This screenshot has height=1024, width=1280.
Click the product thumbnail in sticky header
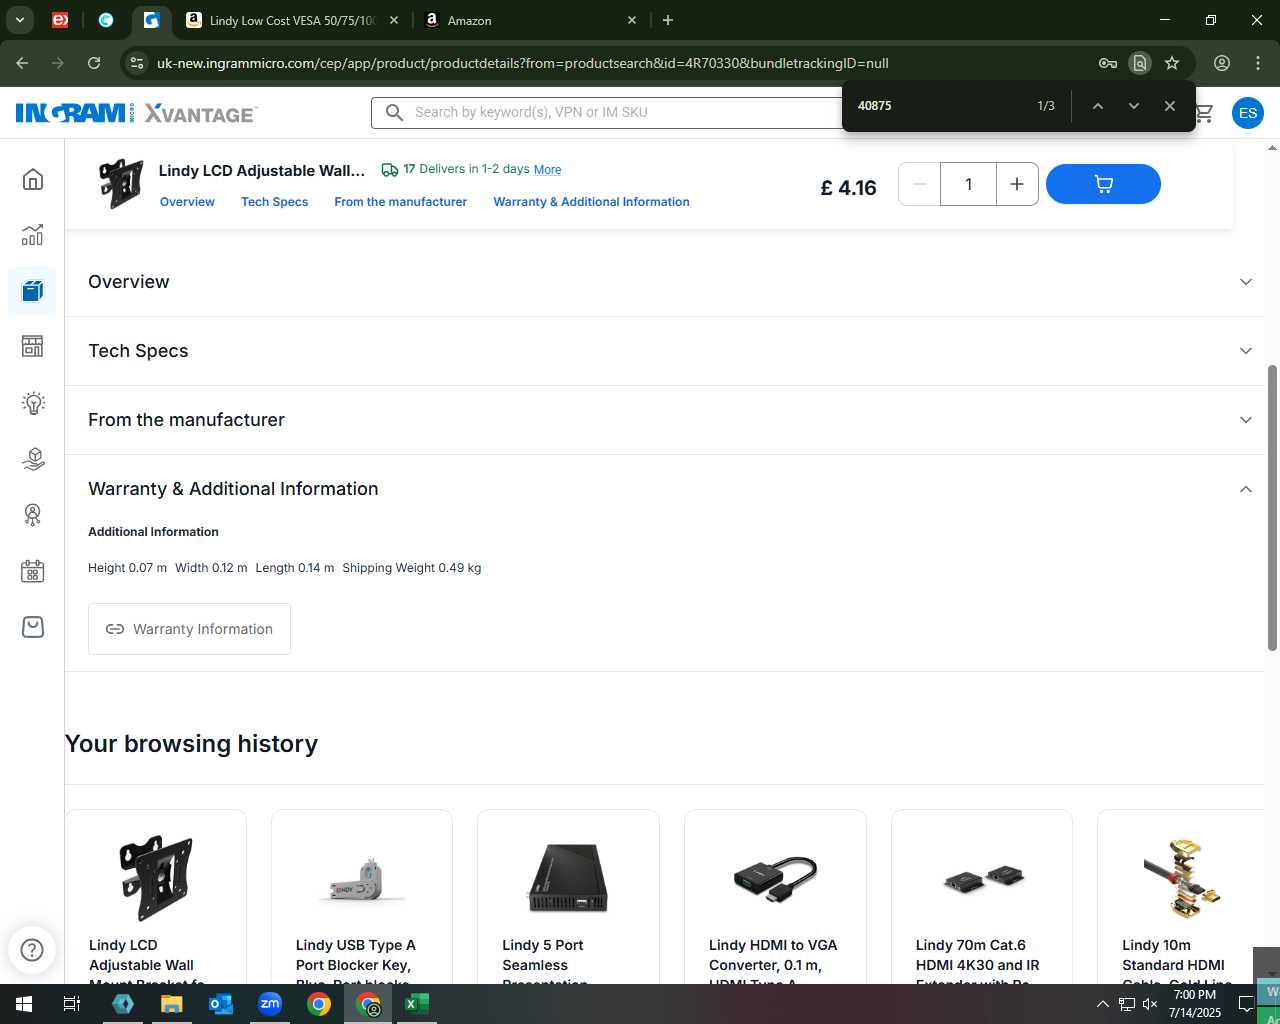[x=121, y=184]
